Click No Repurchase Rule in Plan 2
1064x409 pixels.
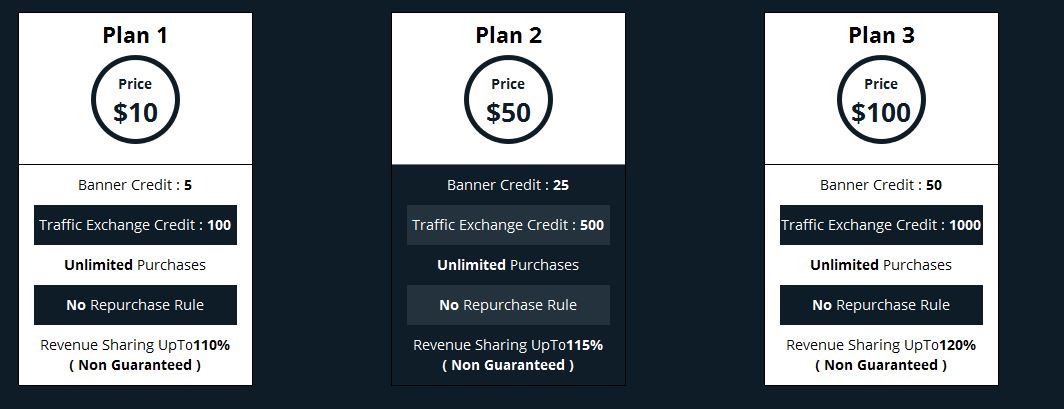click(508, 305)
